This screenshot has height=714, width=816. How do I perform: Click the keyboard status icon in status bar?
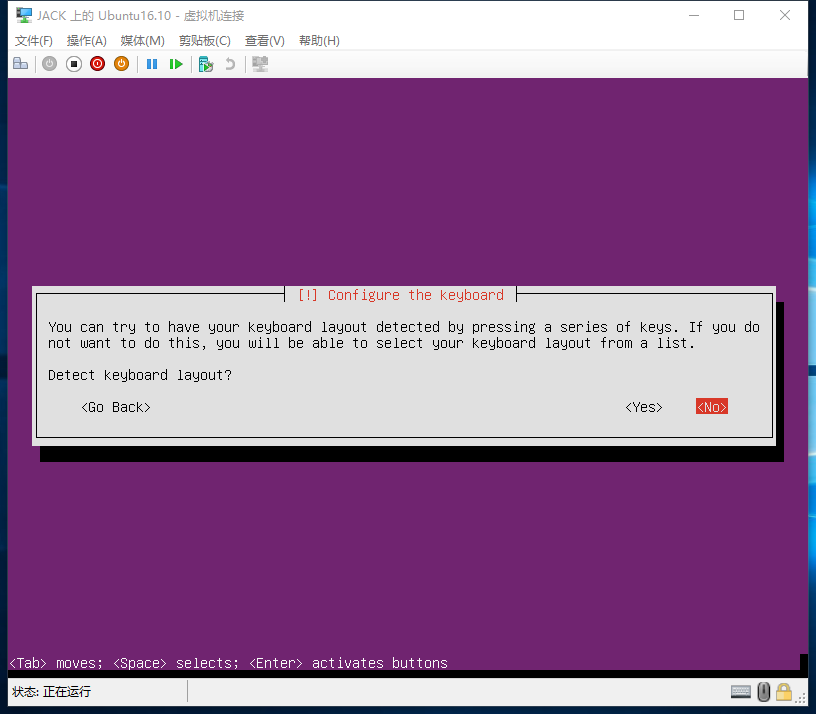(x=741, y=692)
